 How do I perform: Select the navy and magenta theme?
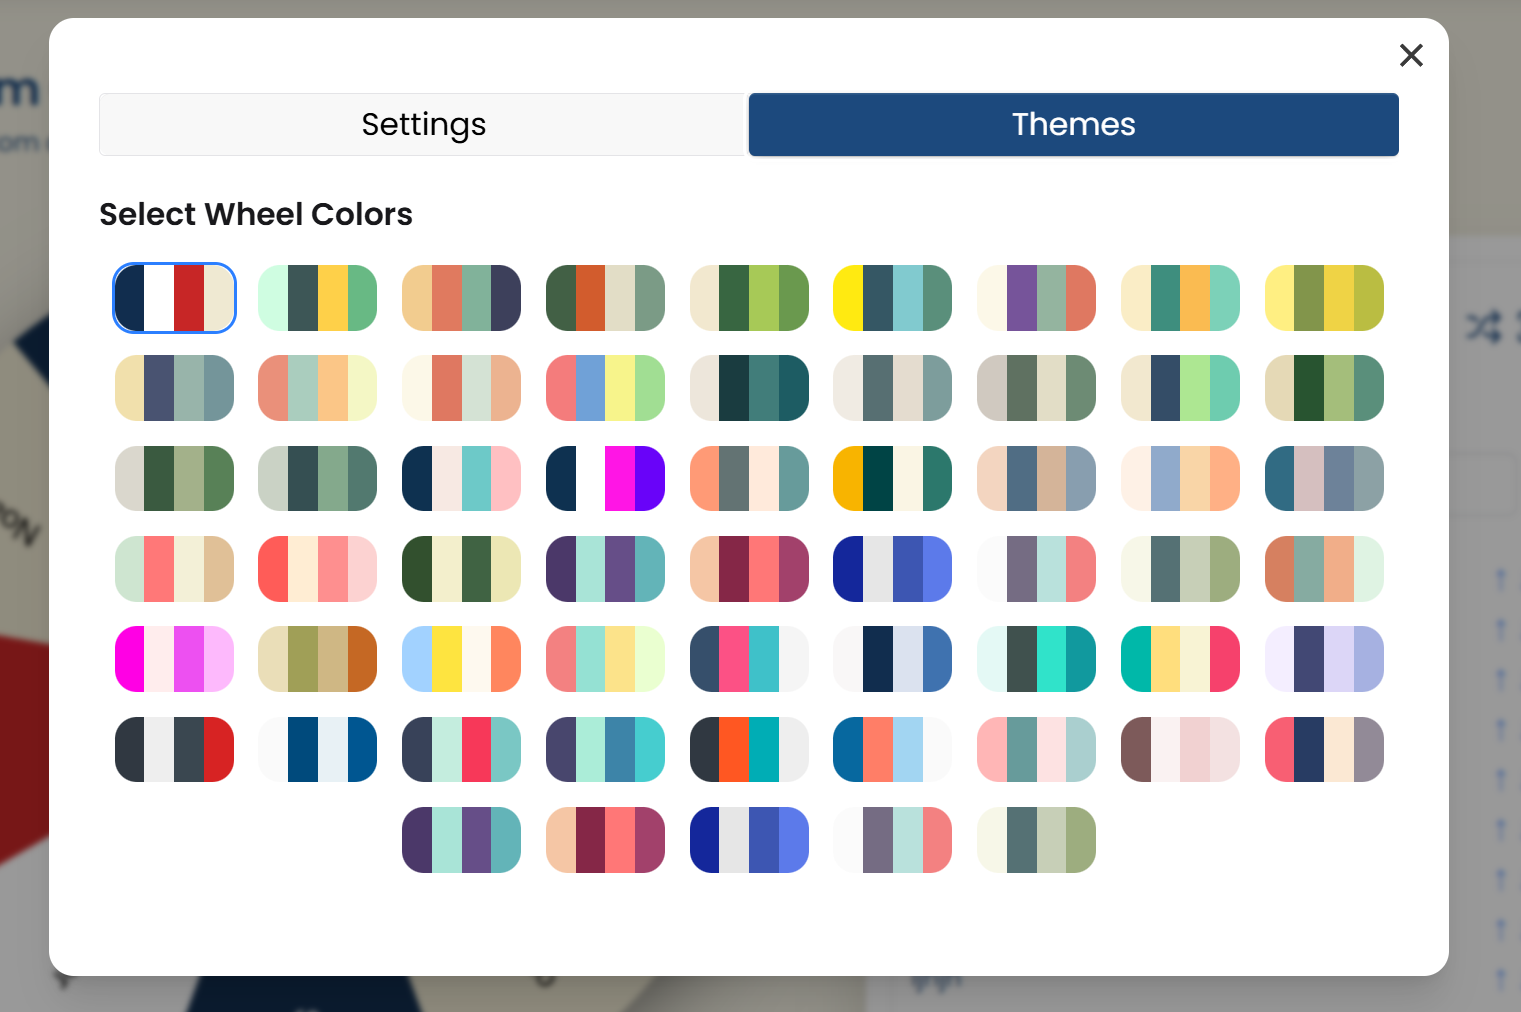[605, 478]
